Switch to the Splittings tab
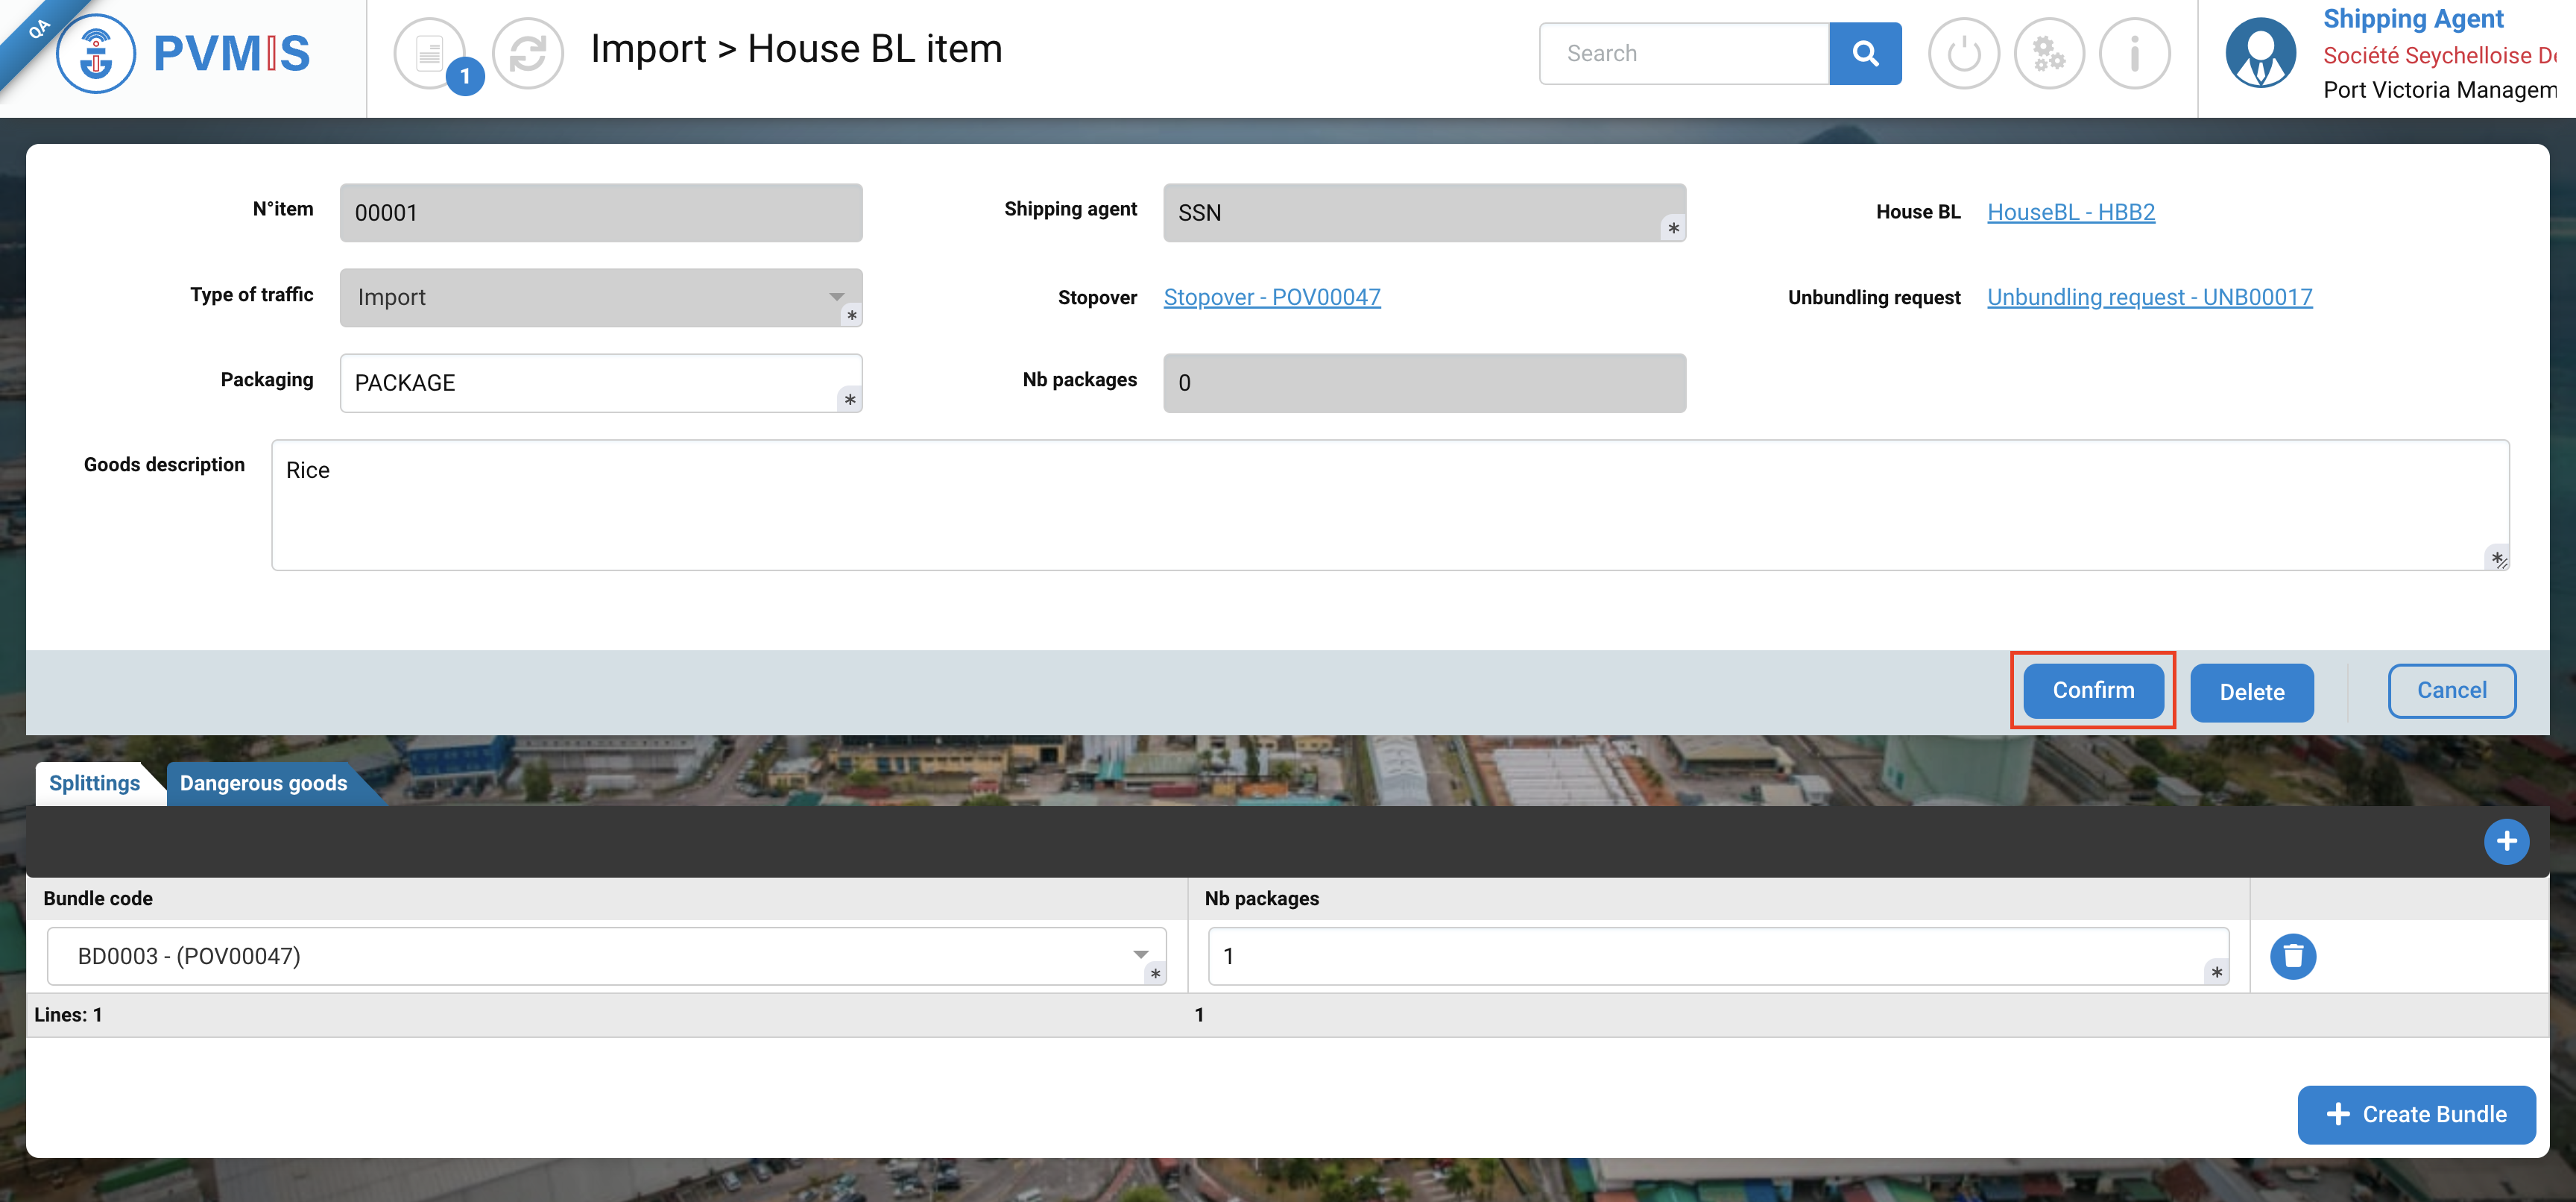Viewport: 2576px width, 1202px height. click(95, 783)
